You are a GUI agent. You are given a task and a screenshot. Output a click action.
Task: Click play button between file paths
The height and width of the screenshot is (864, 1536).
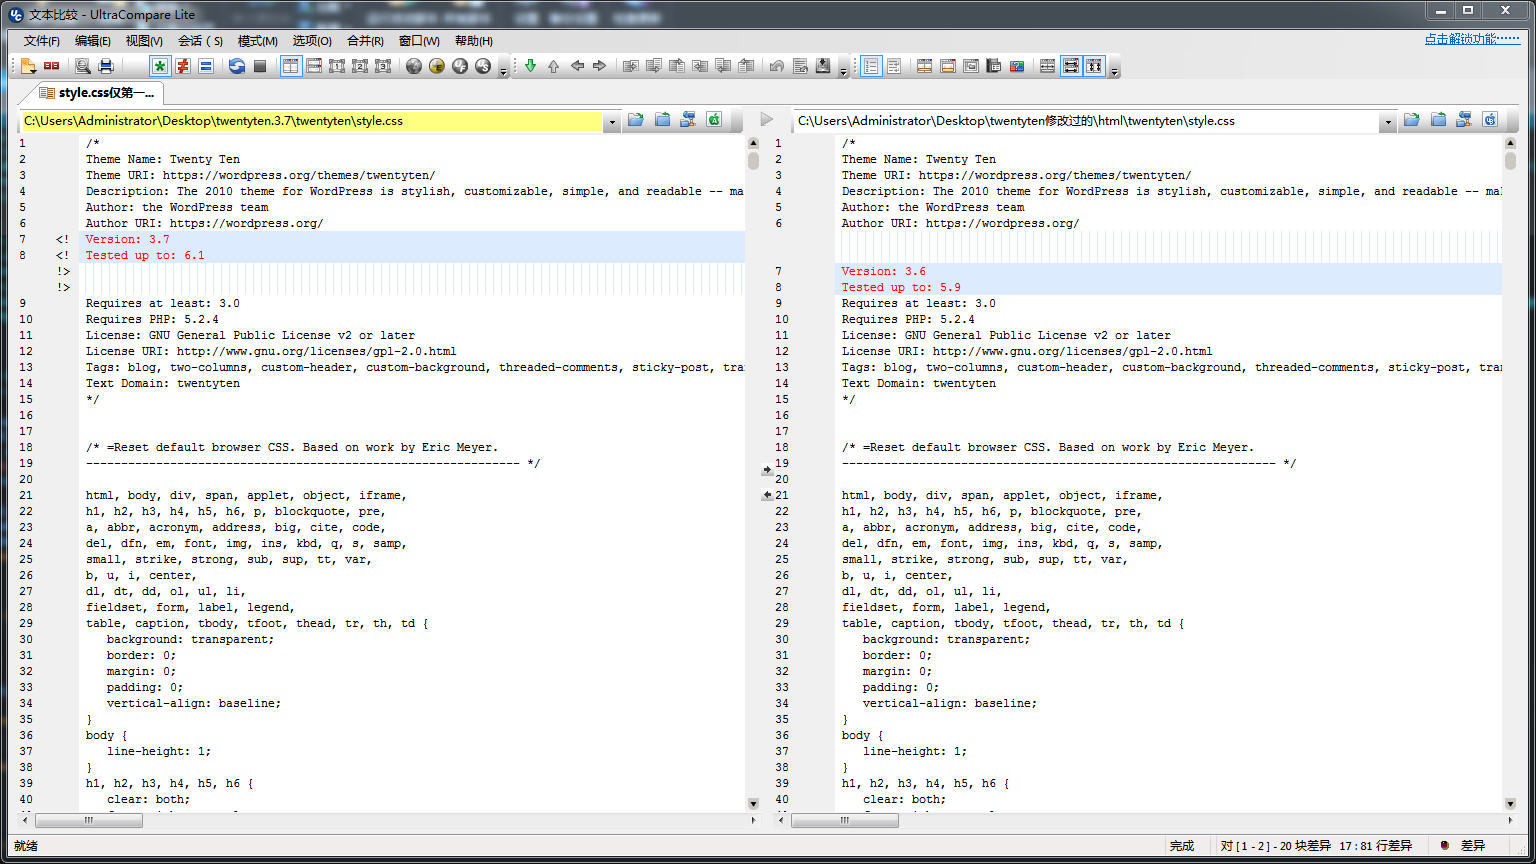767,120
